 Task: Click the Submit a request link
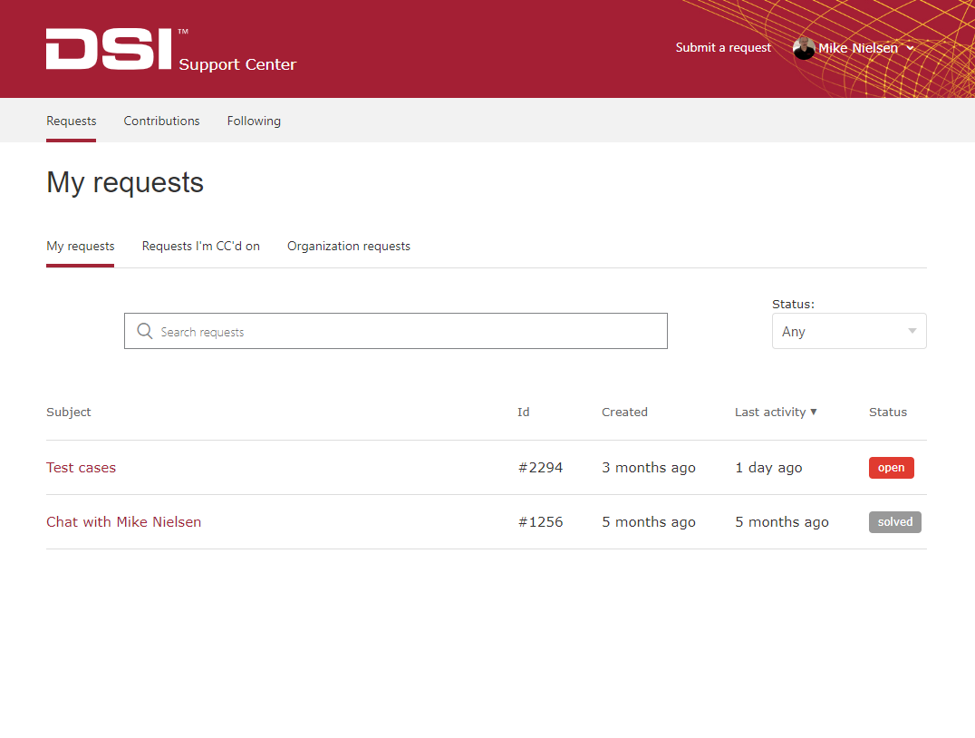pos(723,48)
